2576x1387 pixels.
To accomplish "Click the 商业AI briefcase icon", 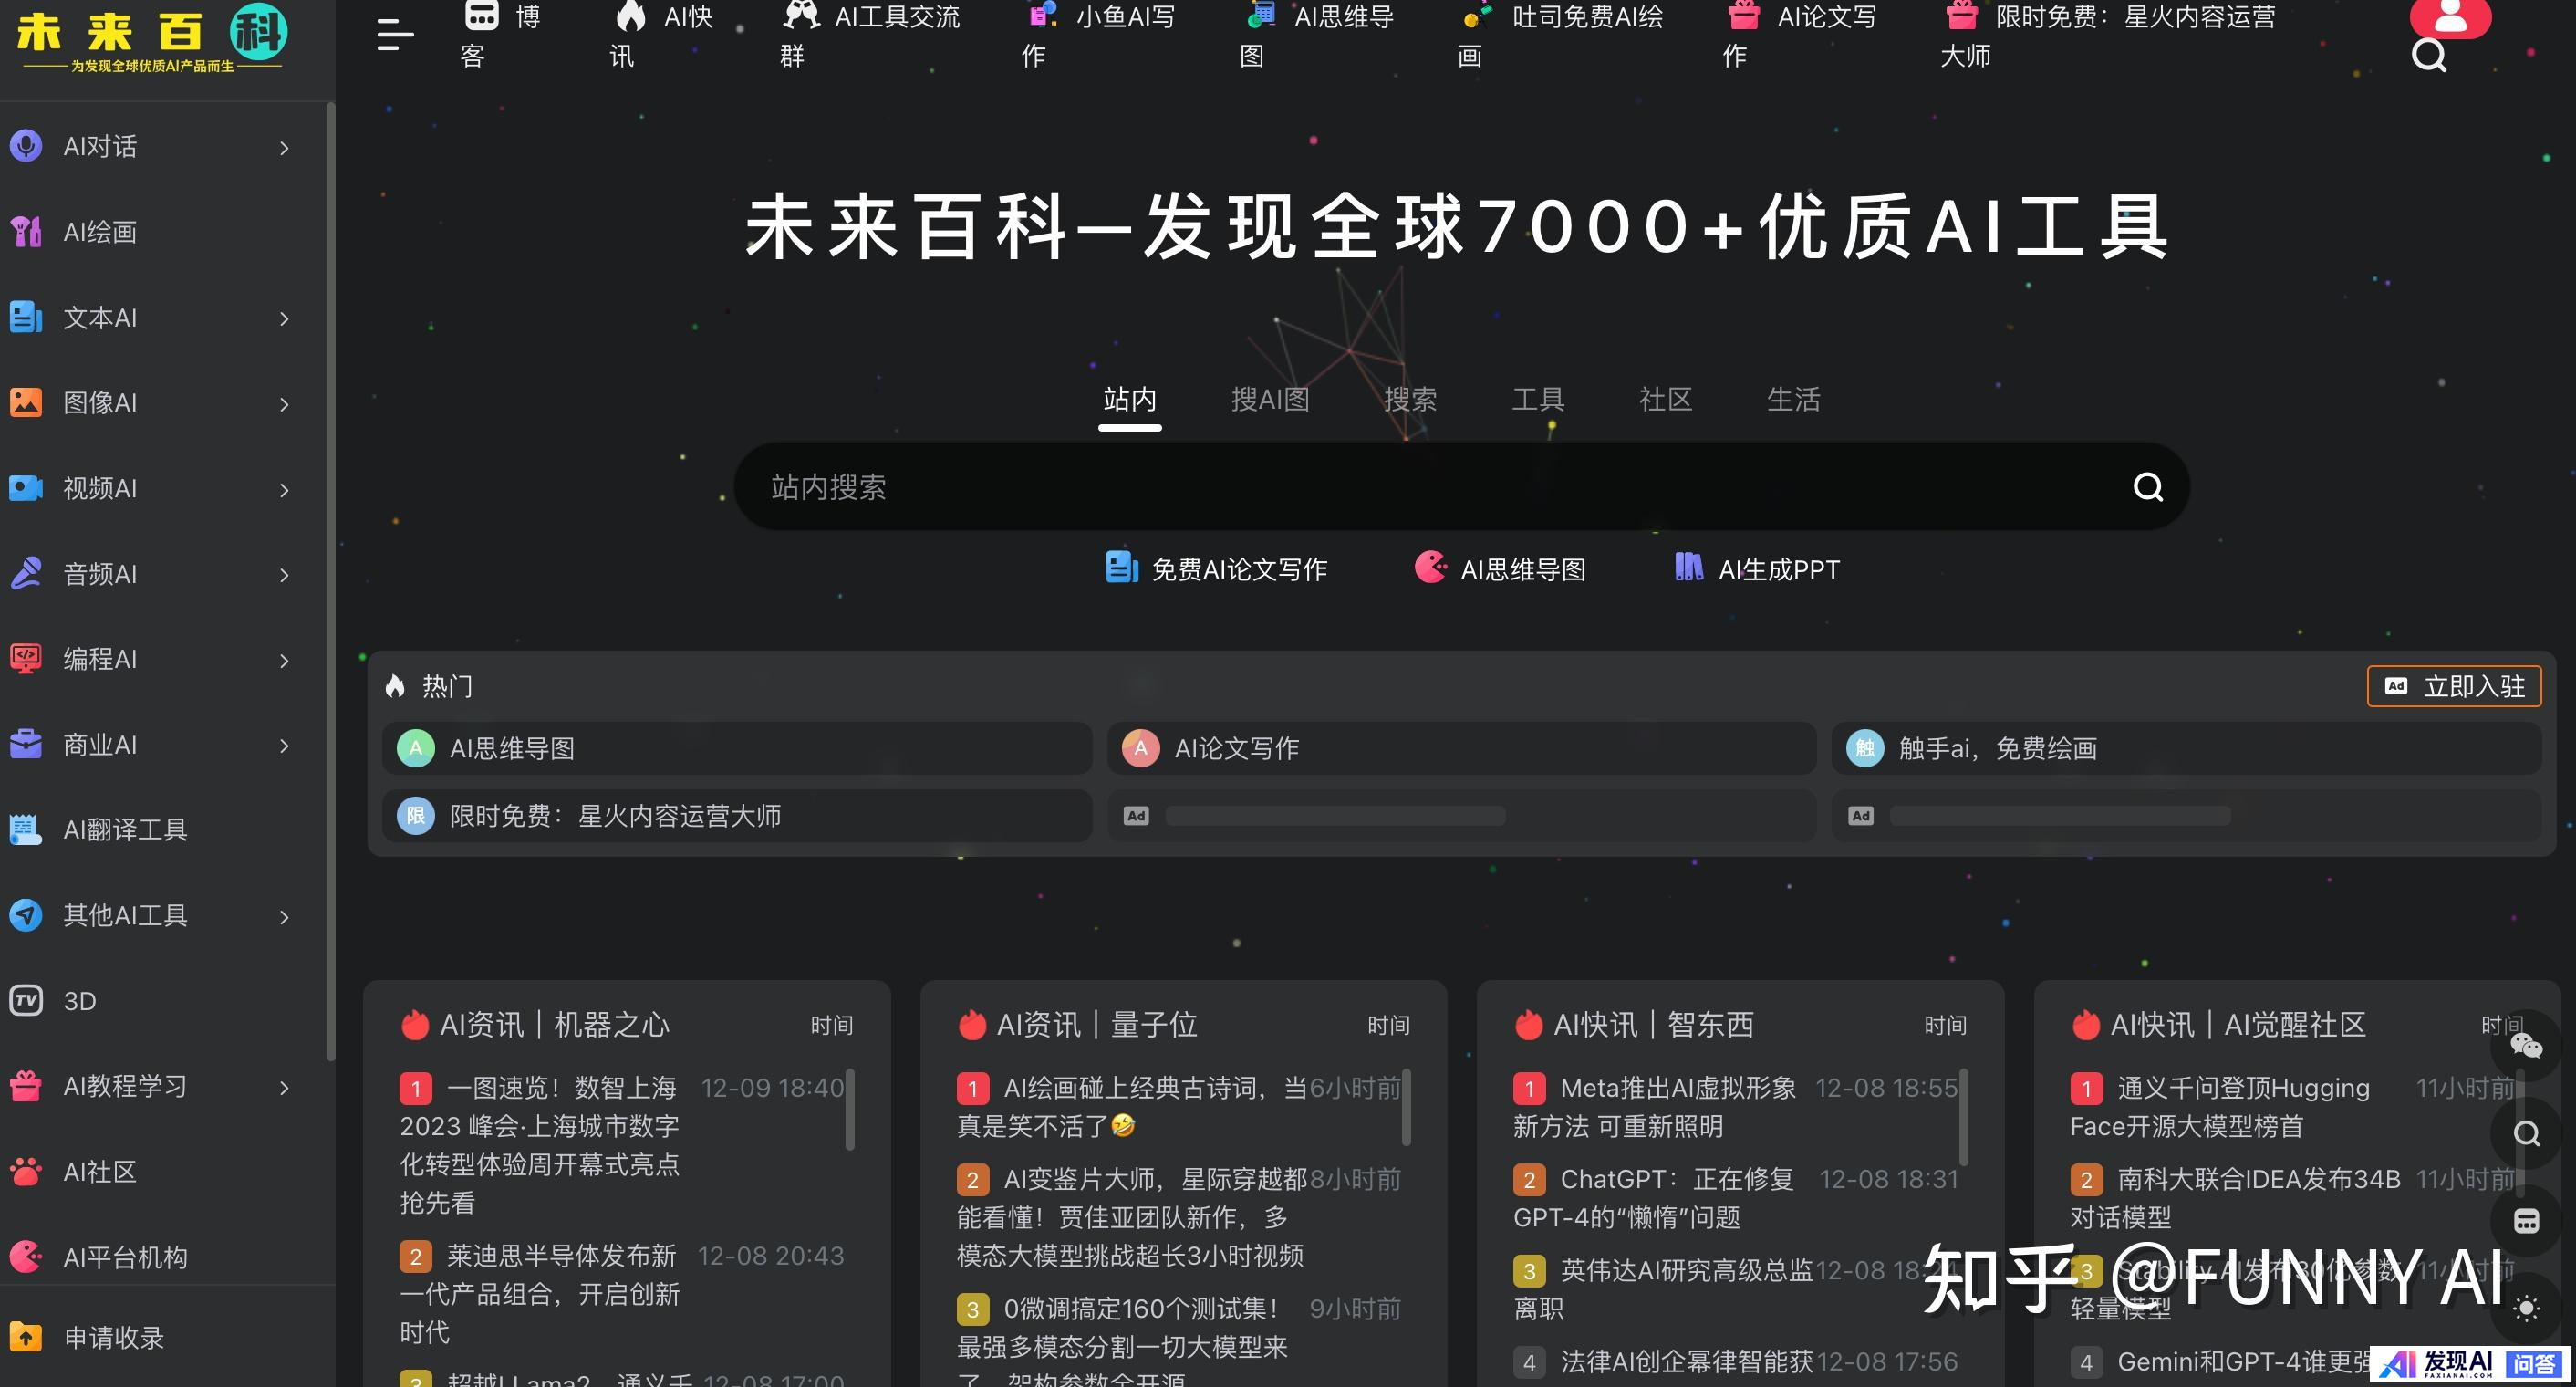I will 26,744.
